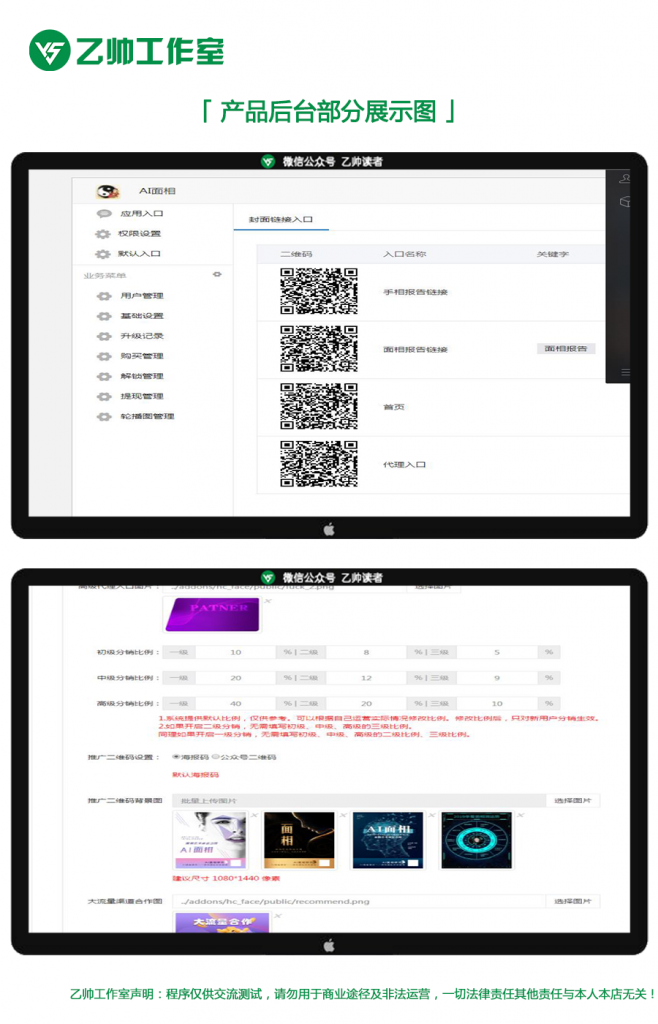Screen dimensions: 658x1024
Task: Click 高级分销比例 second-level field showing 20
Action: [366, 703]
